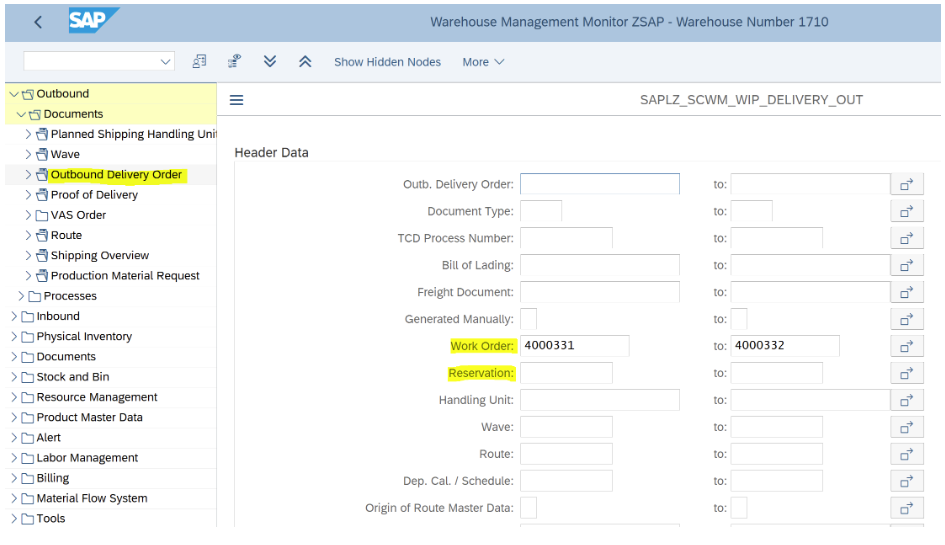This screenshot has height=545, width=945.
Task: Open the Alert folder
Action: click(x=48, y=438)
